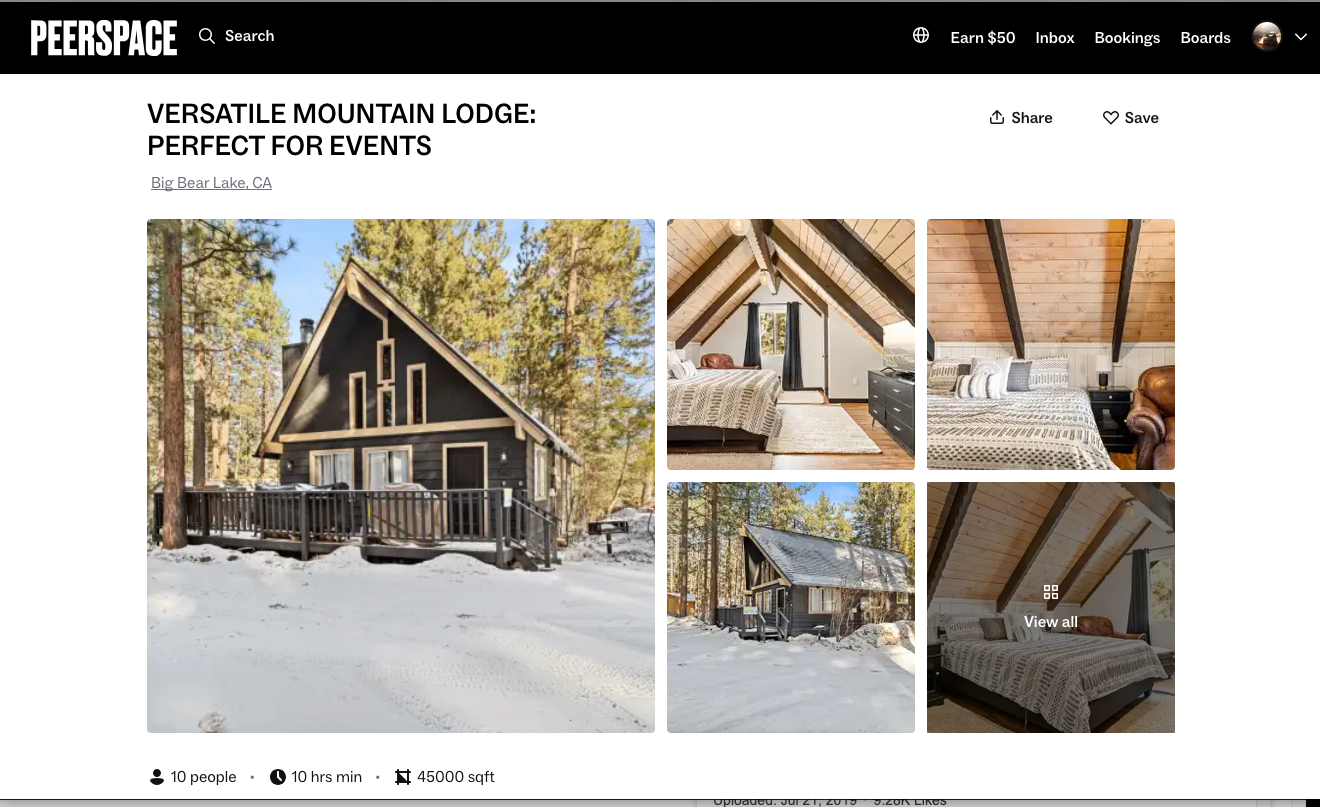Open the bedroom with black curtains photo

(x=791, y=344)
